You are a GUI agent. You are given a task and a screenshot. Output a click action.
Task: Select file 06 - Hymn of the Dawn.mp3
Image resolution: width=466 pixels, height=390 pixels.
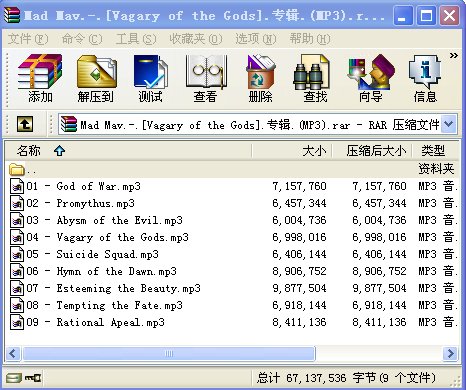pyautogui.click(x=232, y=271)
